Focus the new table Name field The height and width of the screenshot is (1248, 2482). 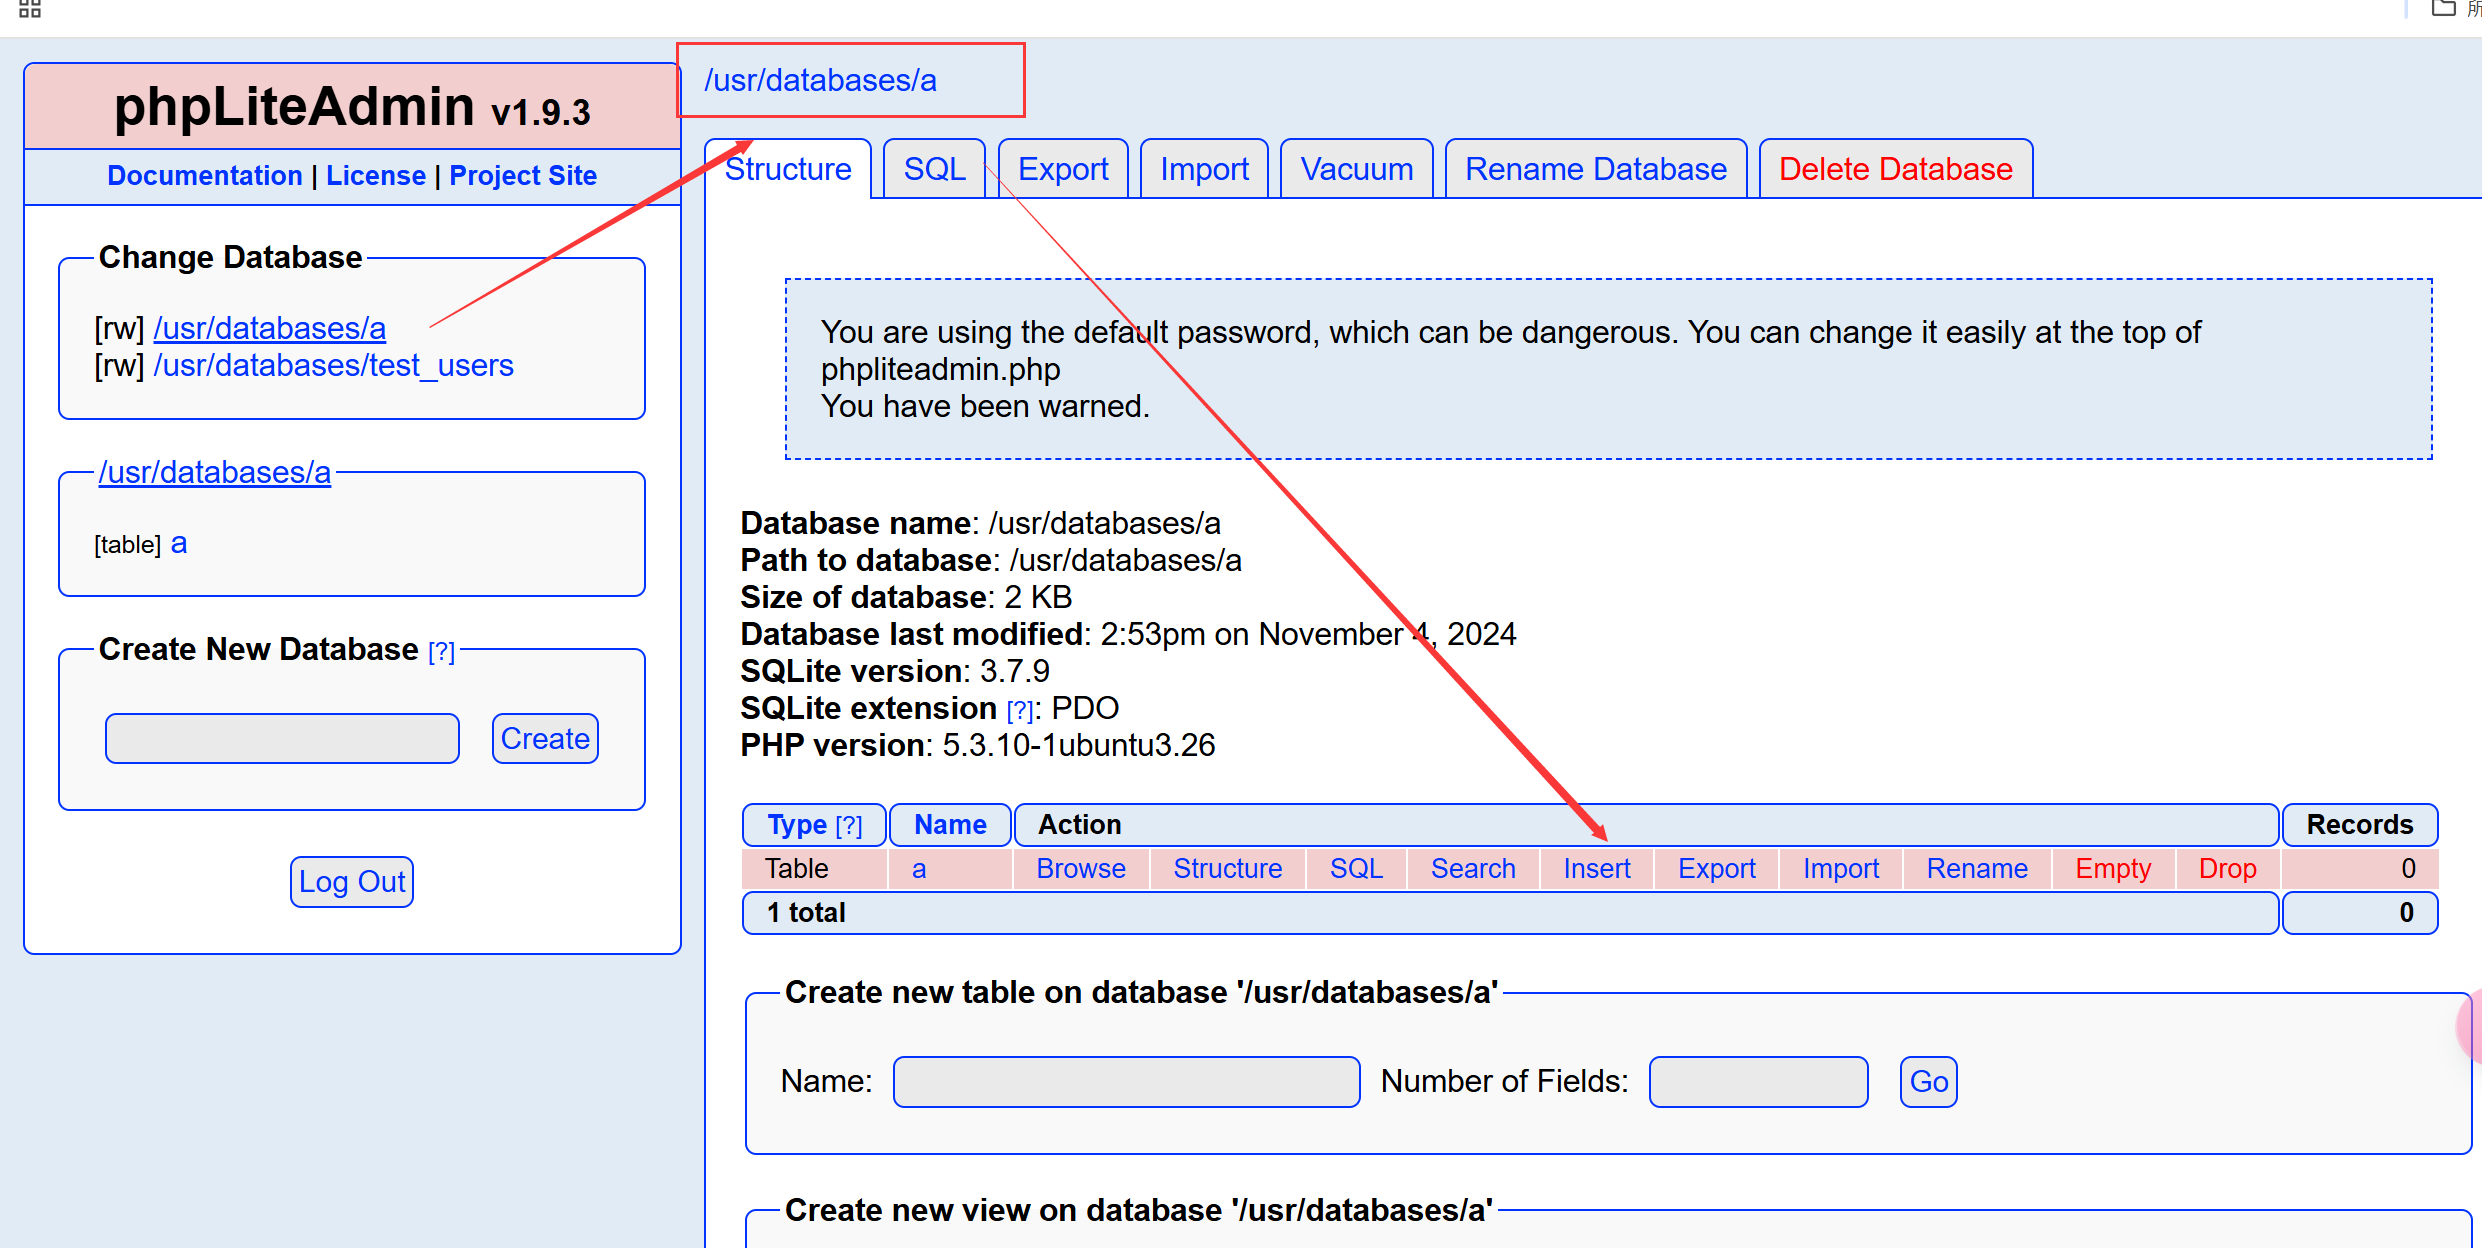1126,1082
